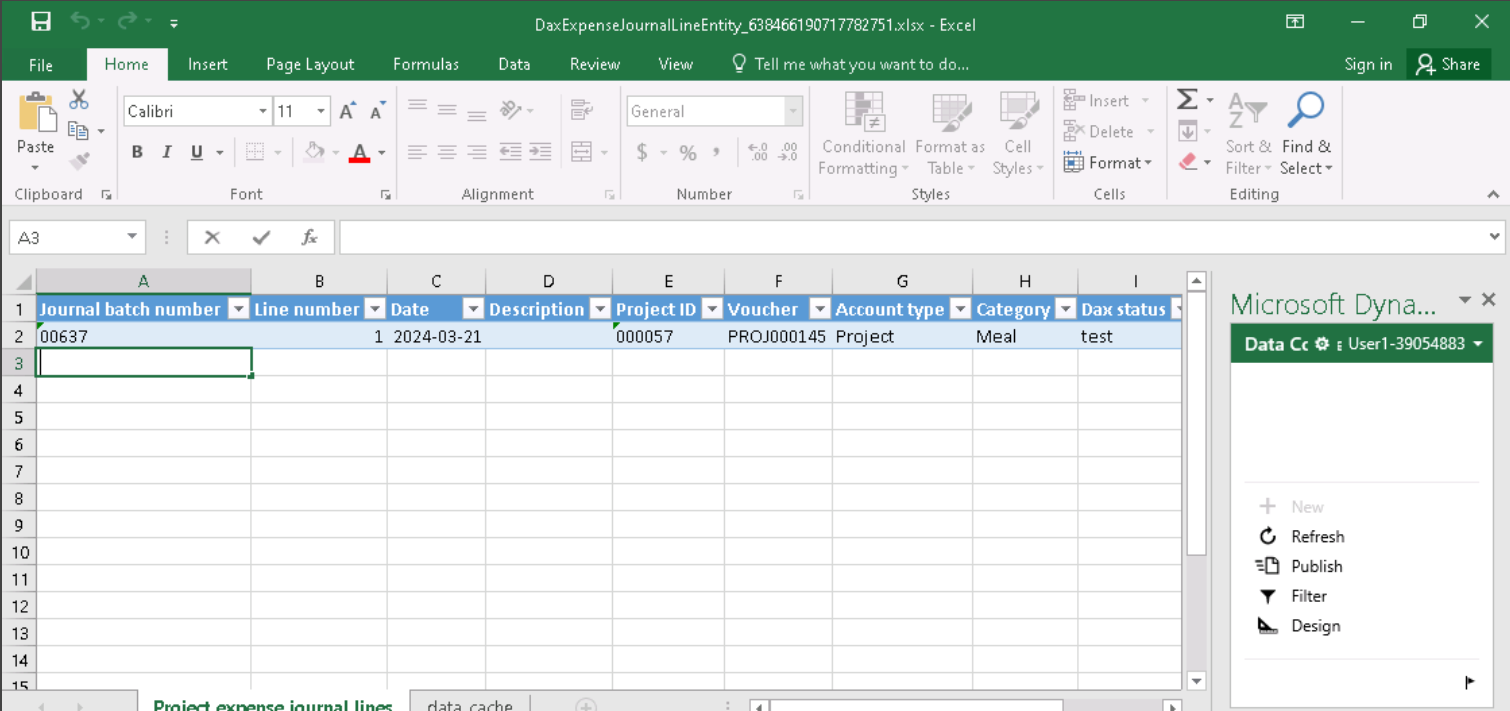Switch to the Formulas tab
The image size is (1510, 711).
click(x=426, y=64)
